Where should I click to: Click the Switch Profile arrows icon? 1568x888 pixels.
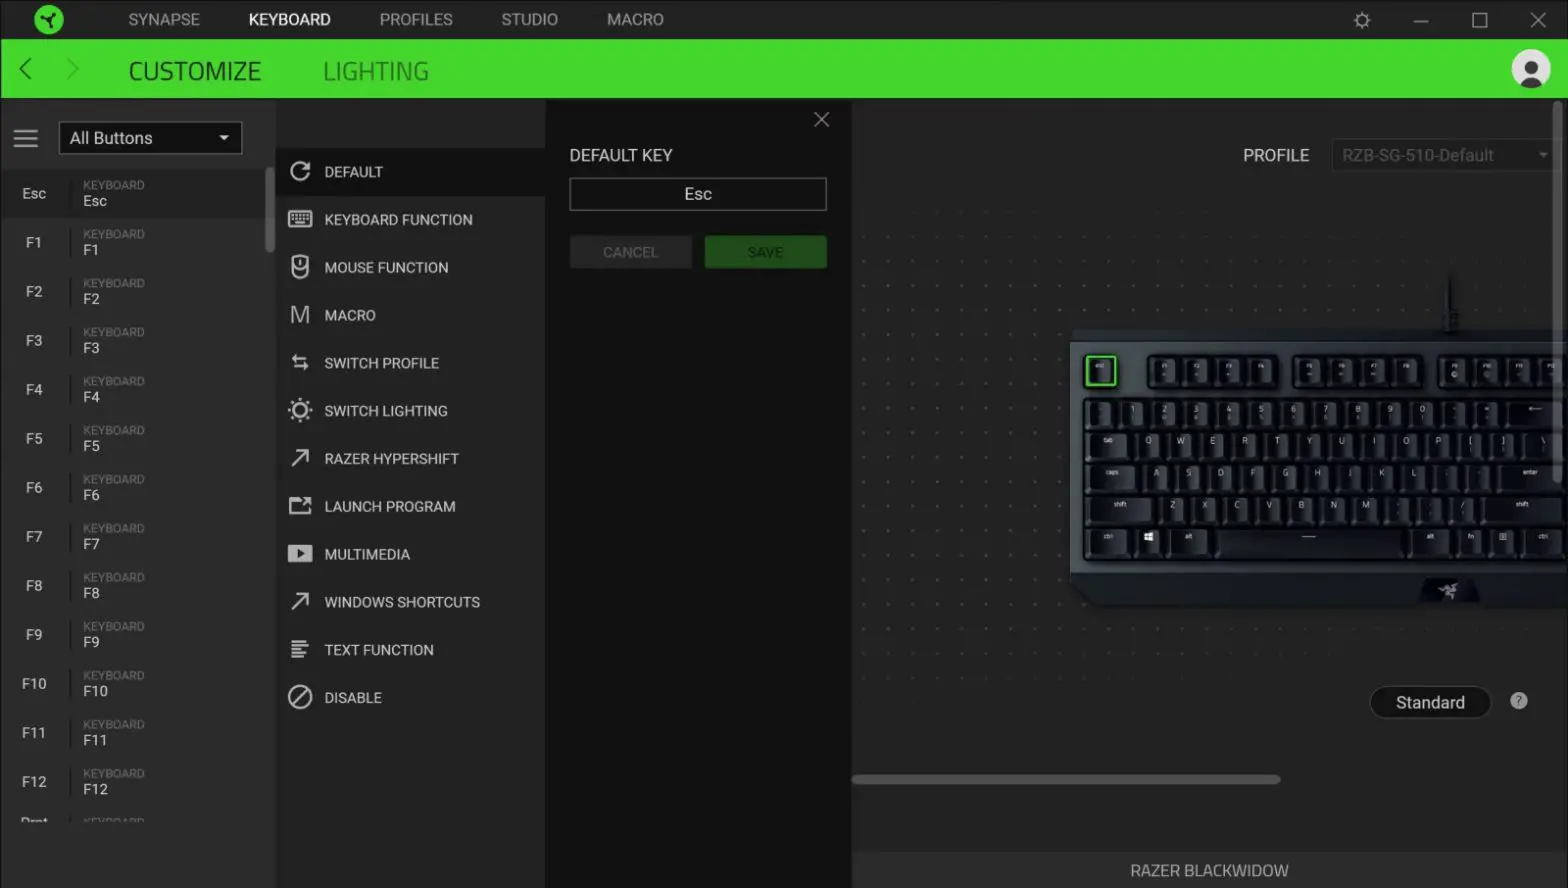coord(300,362)
